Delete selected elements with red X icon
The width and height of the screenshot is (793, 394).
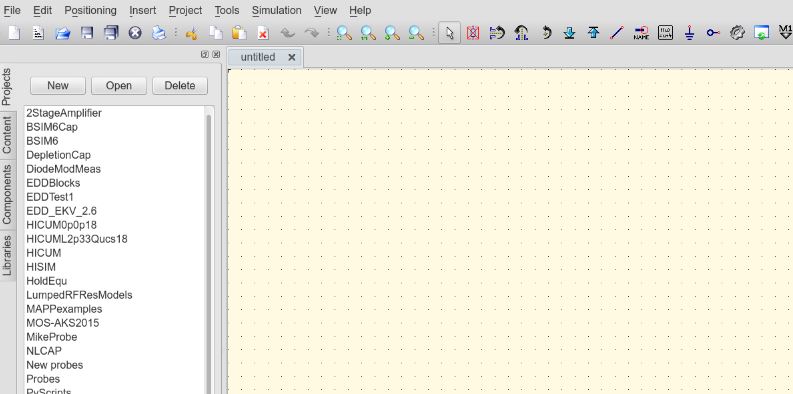[263, 33]
